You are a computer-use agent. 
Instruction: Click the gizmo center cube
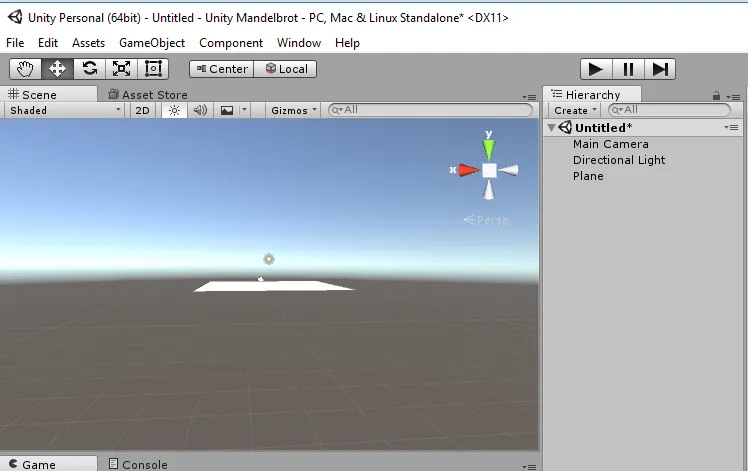(x=489, y=170)
